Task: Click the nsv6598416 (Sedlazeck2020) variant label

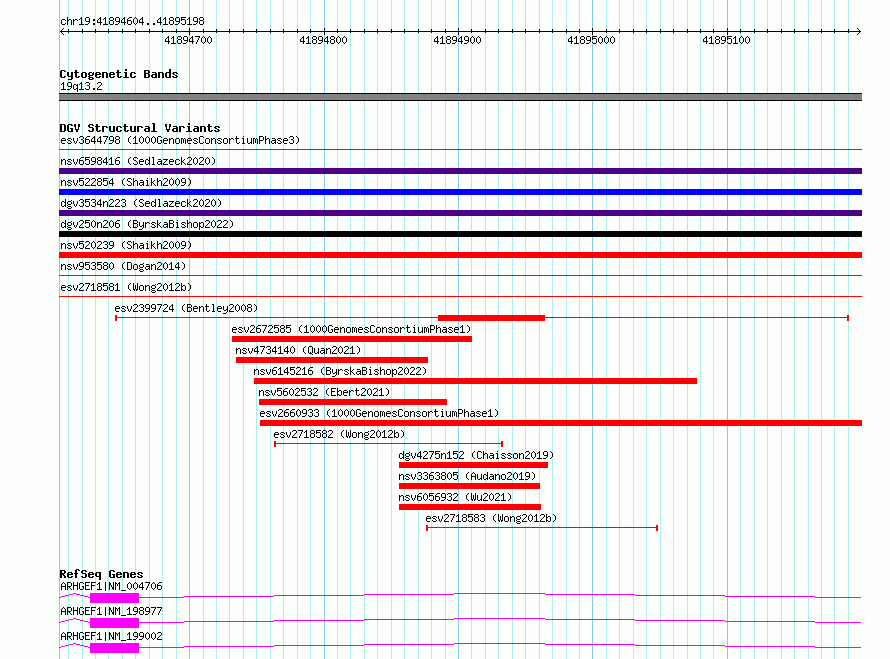Action: click(x=138, y=161)
